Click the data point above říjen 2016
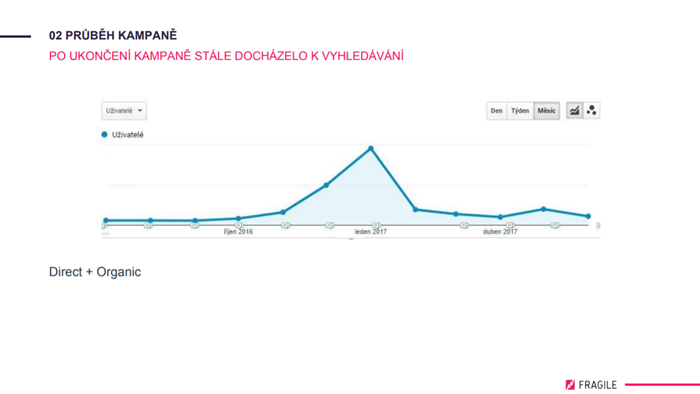Screen dimensions: 700x394 (238, 219)
